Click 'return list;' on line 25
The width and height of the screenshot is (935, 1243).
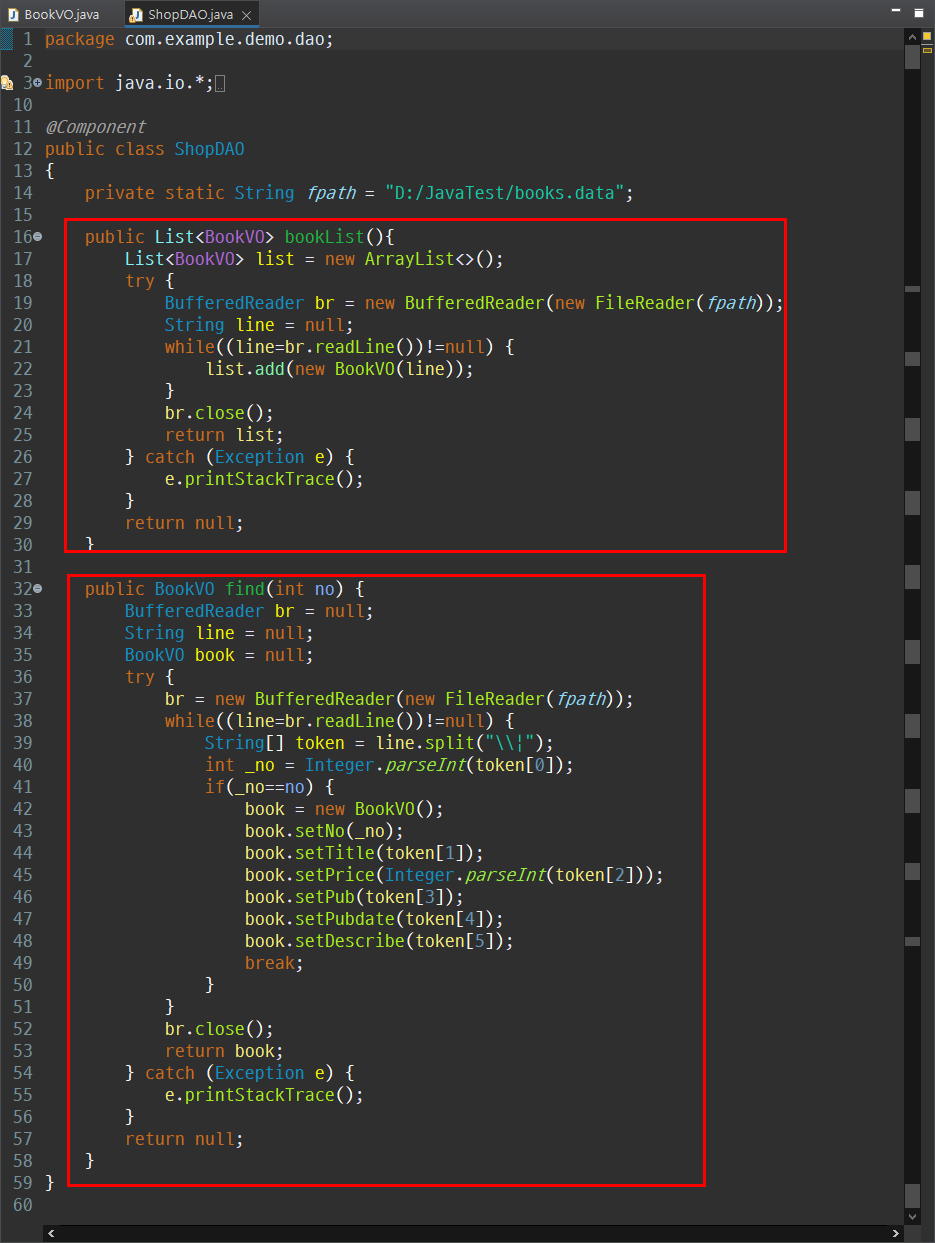(224, 435)
